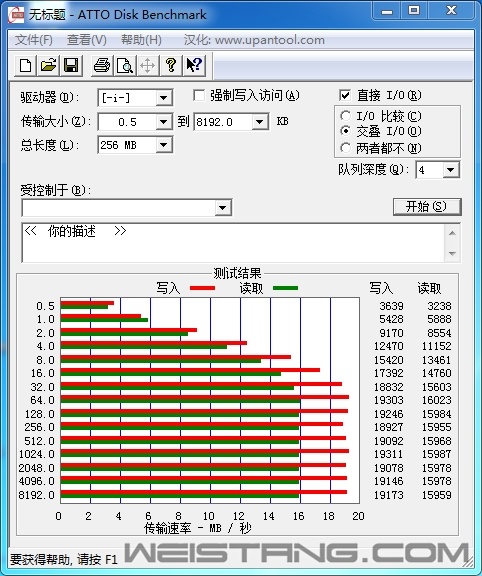Select the I/O 比较 radio option
Viewport: 482px width, 576px height.
pyautogui.click(x=345, y=116)
